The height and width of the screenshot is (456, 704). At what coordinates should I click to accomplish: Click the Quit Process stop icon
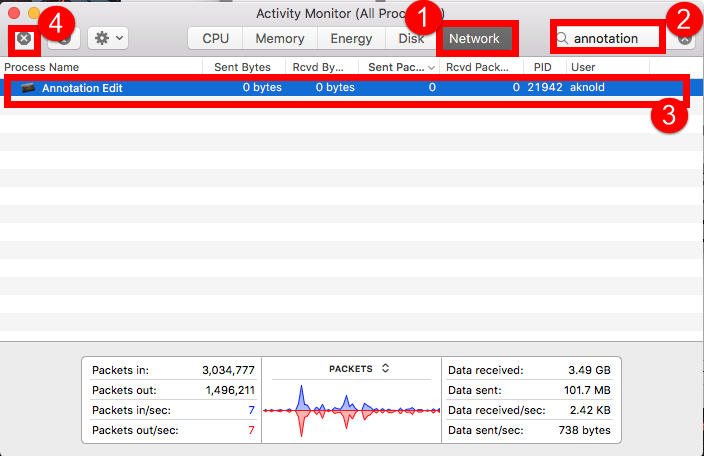point(24,38)
